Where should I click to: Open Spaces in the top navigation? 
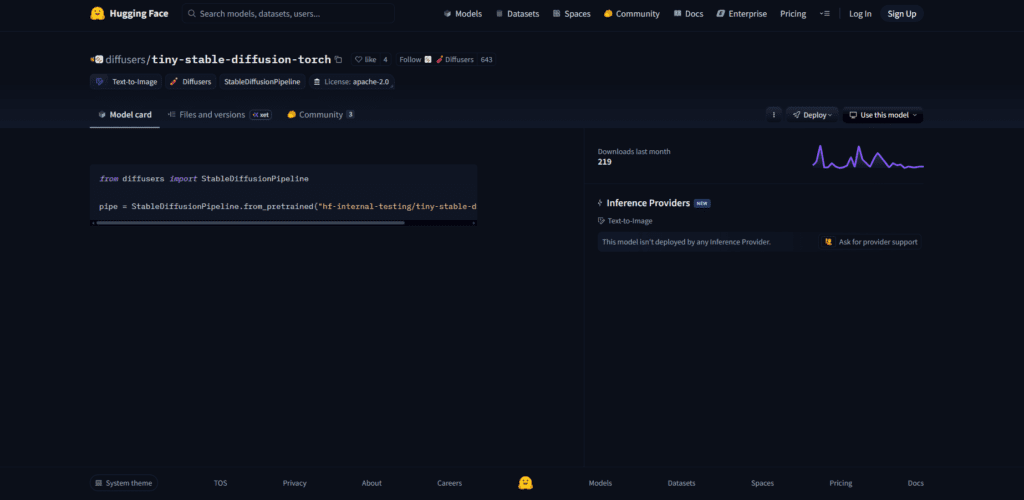[571, 14]
